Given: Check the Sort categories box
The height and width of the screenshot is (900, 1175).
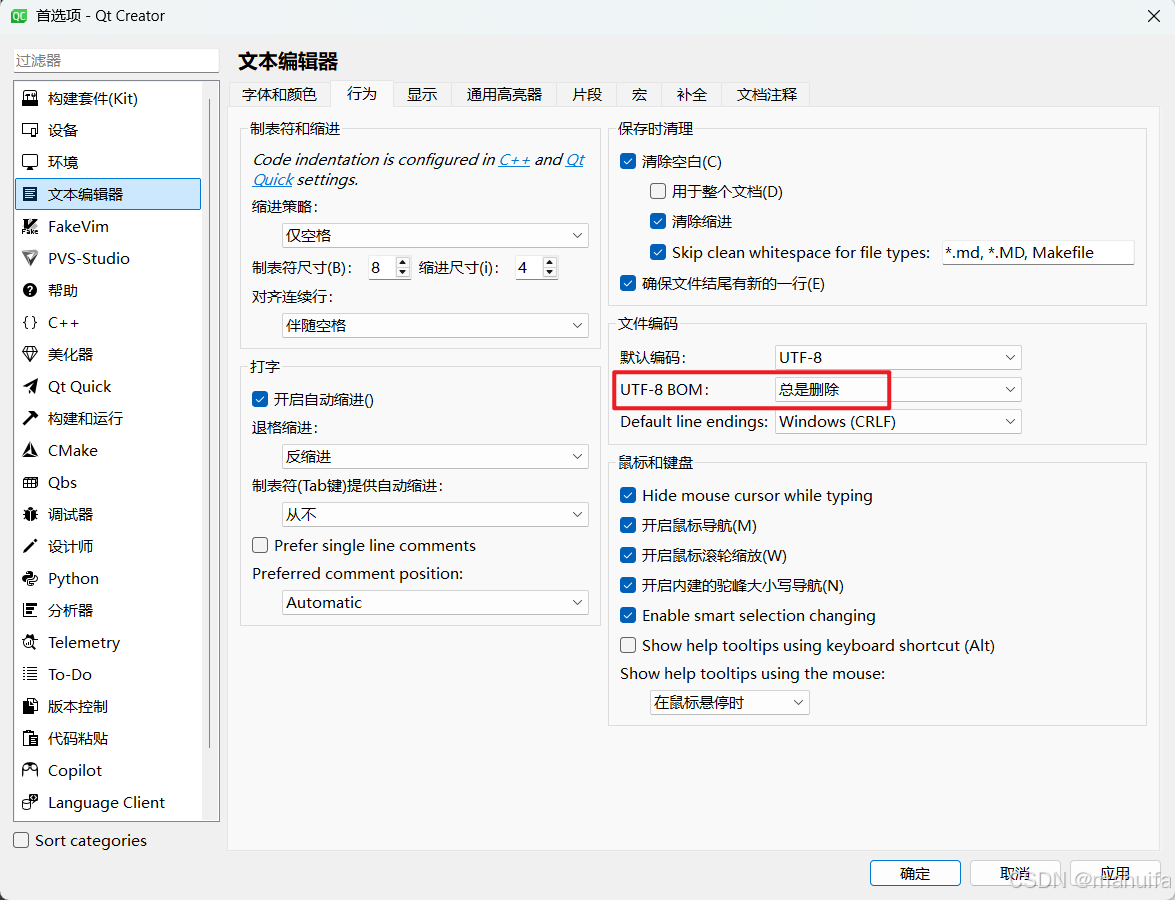Looking at the screenshot, I should pos(21,840).
